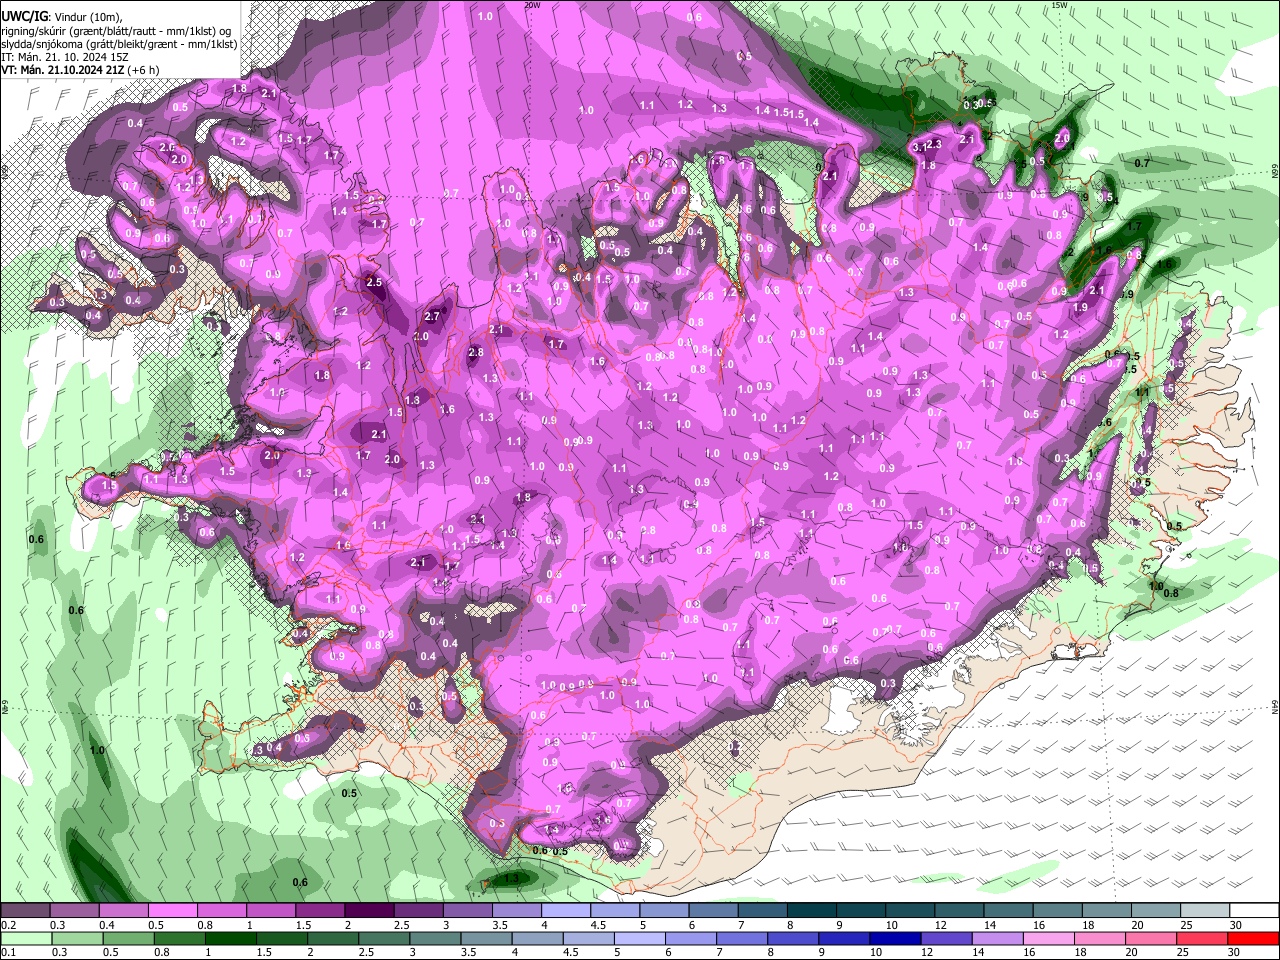Screen dimensions: 1280x960
Task: Click the palest green bottom-scale swatch above the 0.1 label
Action: [25, 938]
